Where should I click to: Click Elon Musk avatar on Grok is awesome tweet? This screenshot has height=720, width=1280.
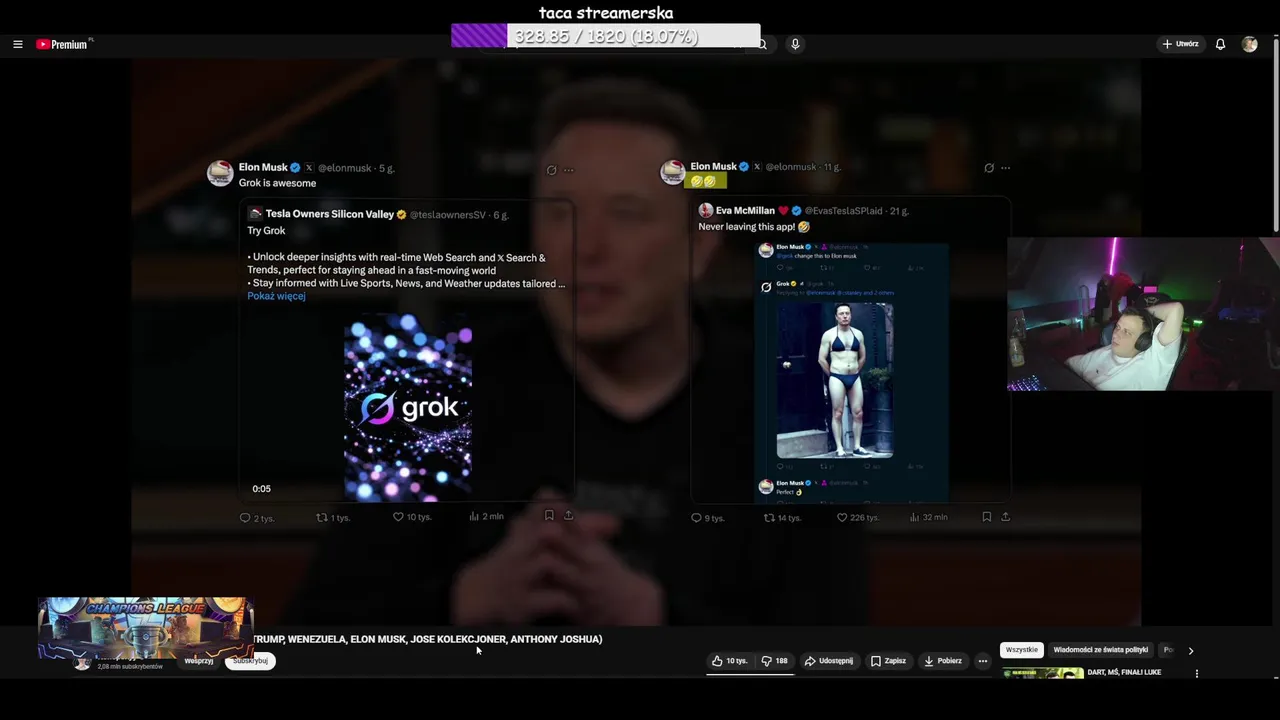point(220,173)
